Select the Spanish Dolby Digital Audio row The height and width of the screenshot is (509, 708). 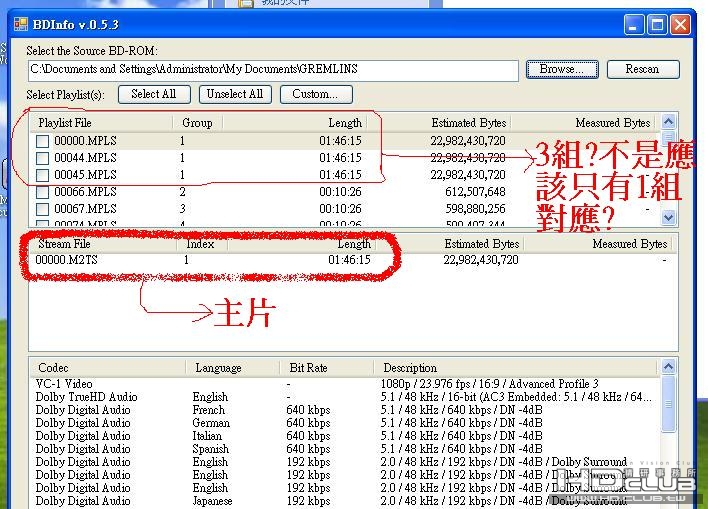pyautogui.click(x=345, y=449)
